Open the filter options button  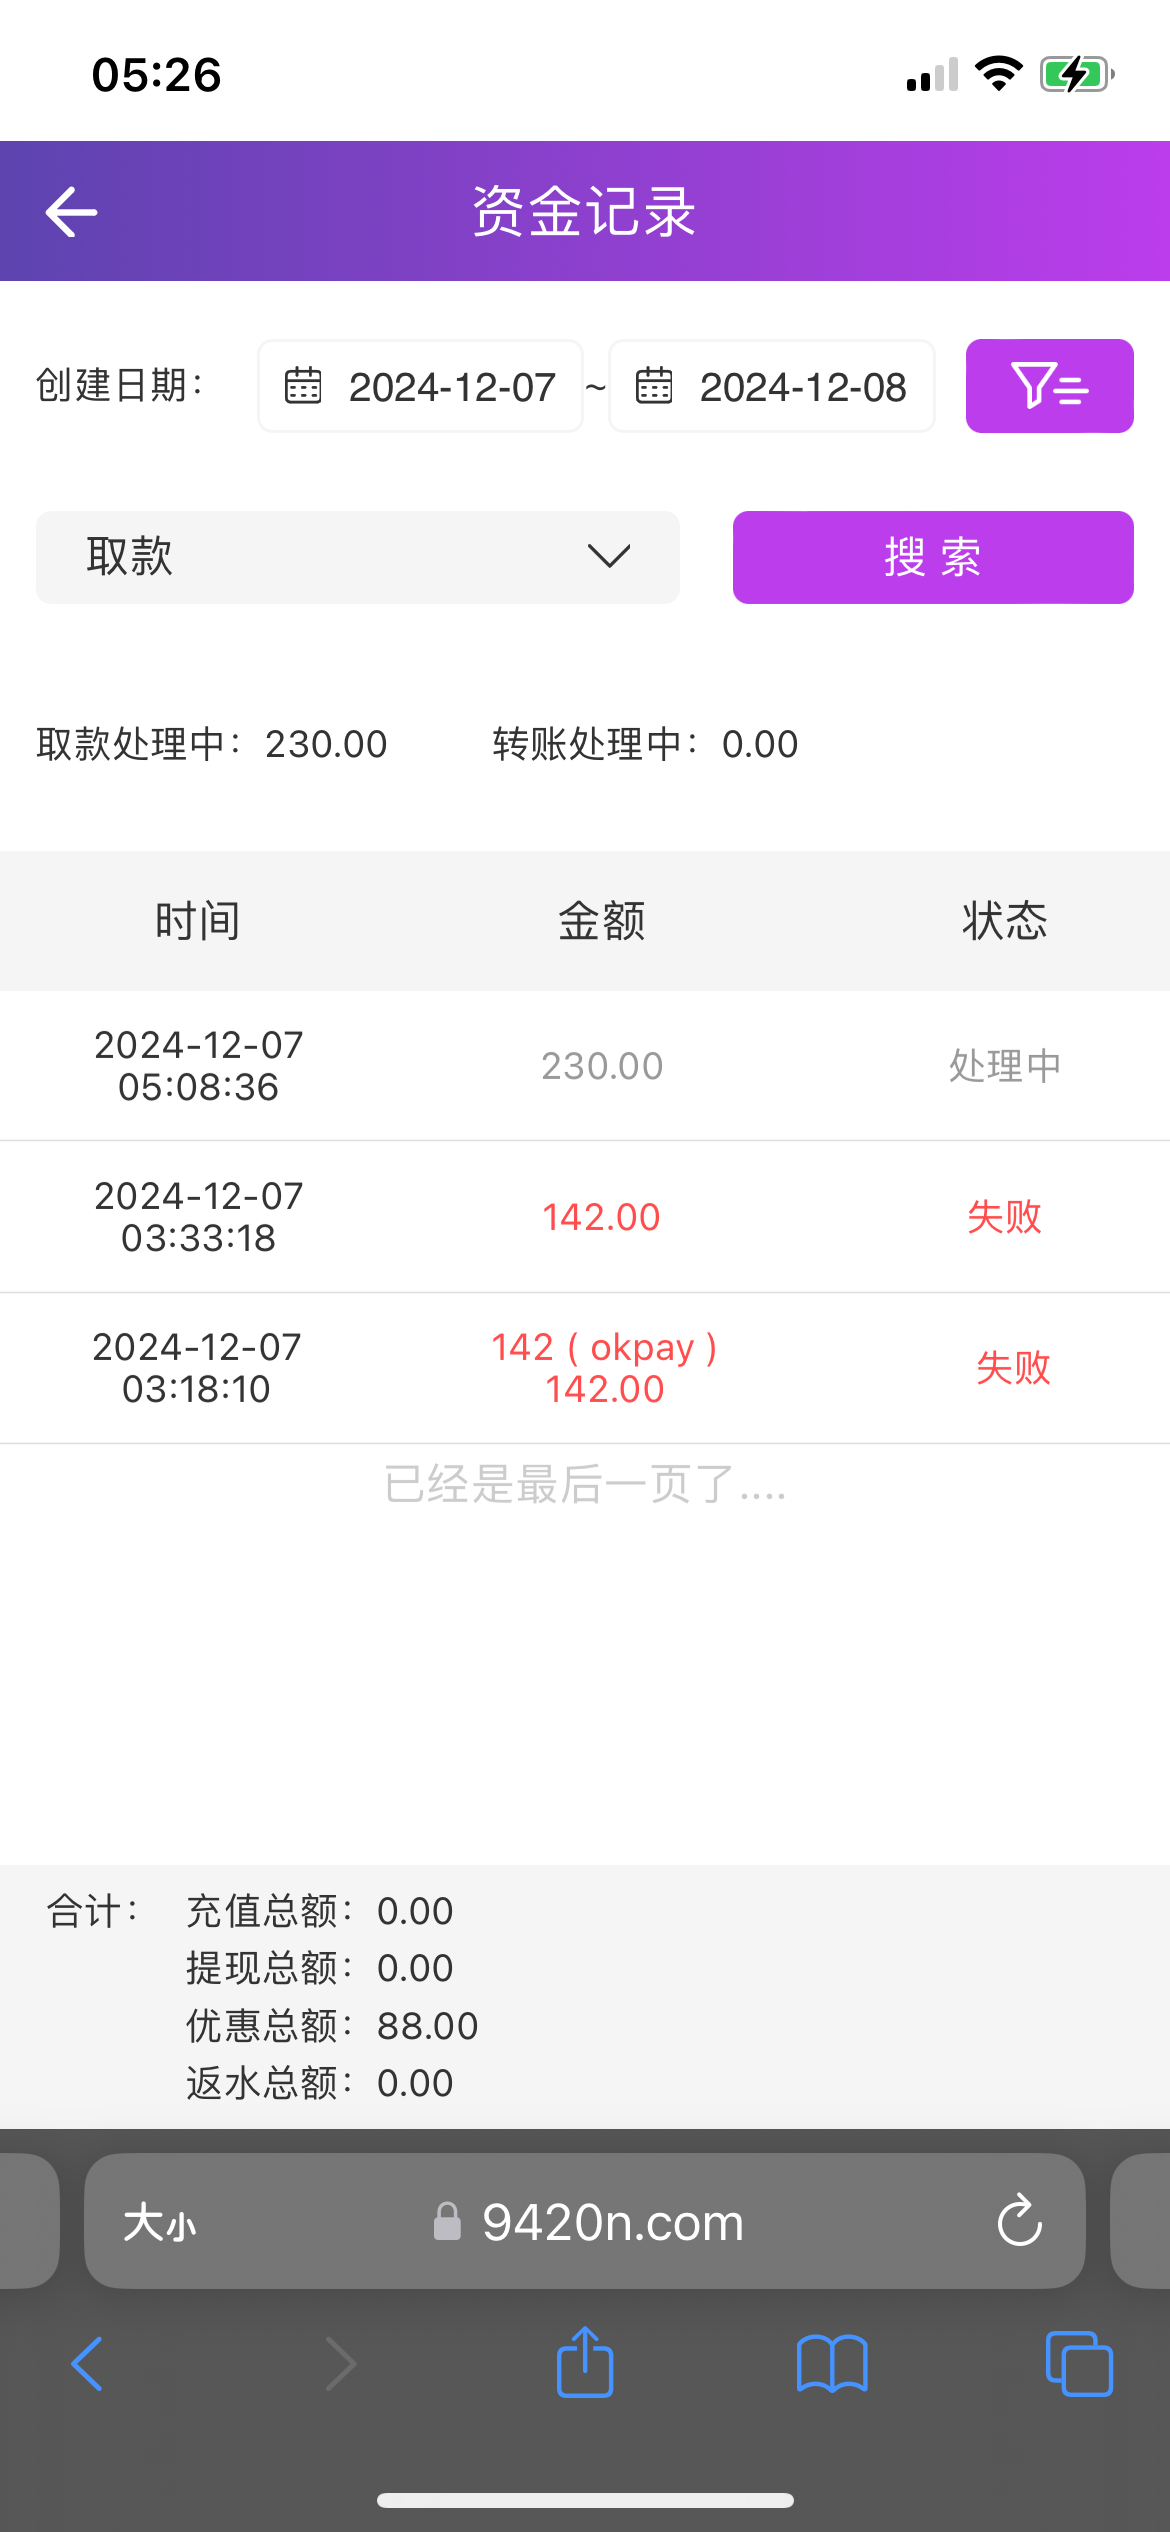coord(1049,386)
